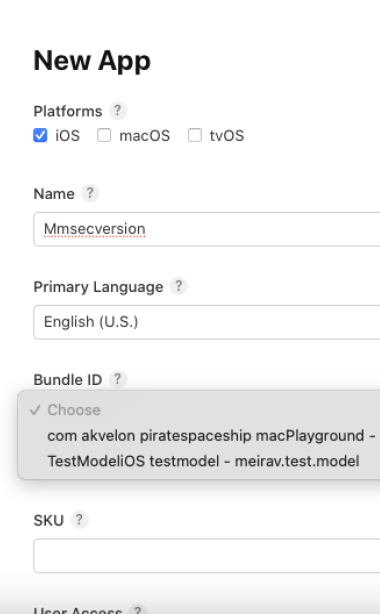The image size is (380, 614).
Task: Enable the tvOS platform checkbox
Action: tap(195, 135)
